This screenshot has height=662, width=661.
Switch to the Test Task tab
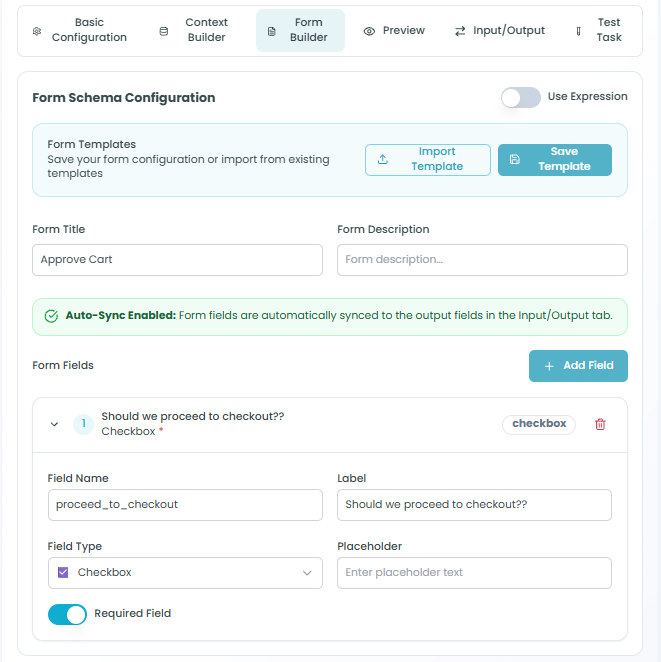point(599,30)
